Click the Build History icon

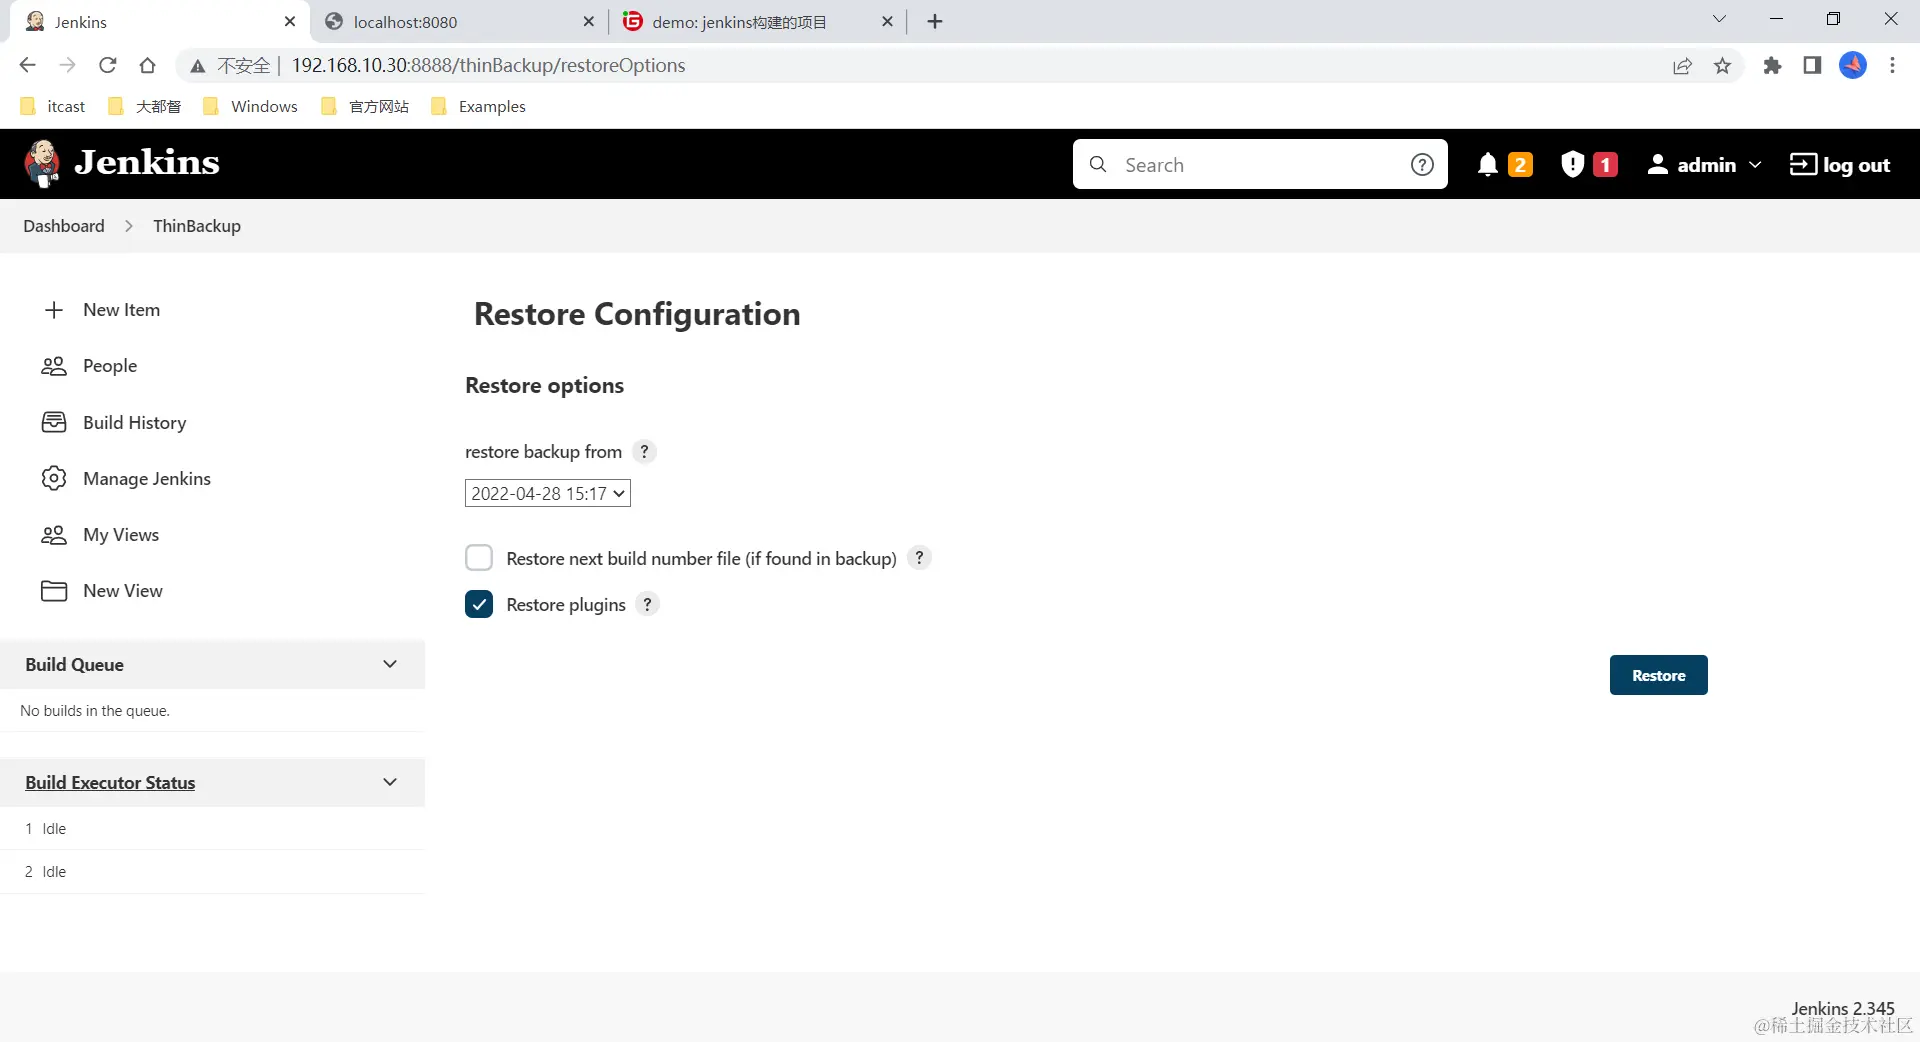click(x=54, y=422)
